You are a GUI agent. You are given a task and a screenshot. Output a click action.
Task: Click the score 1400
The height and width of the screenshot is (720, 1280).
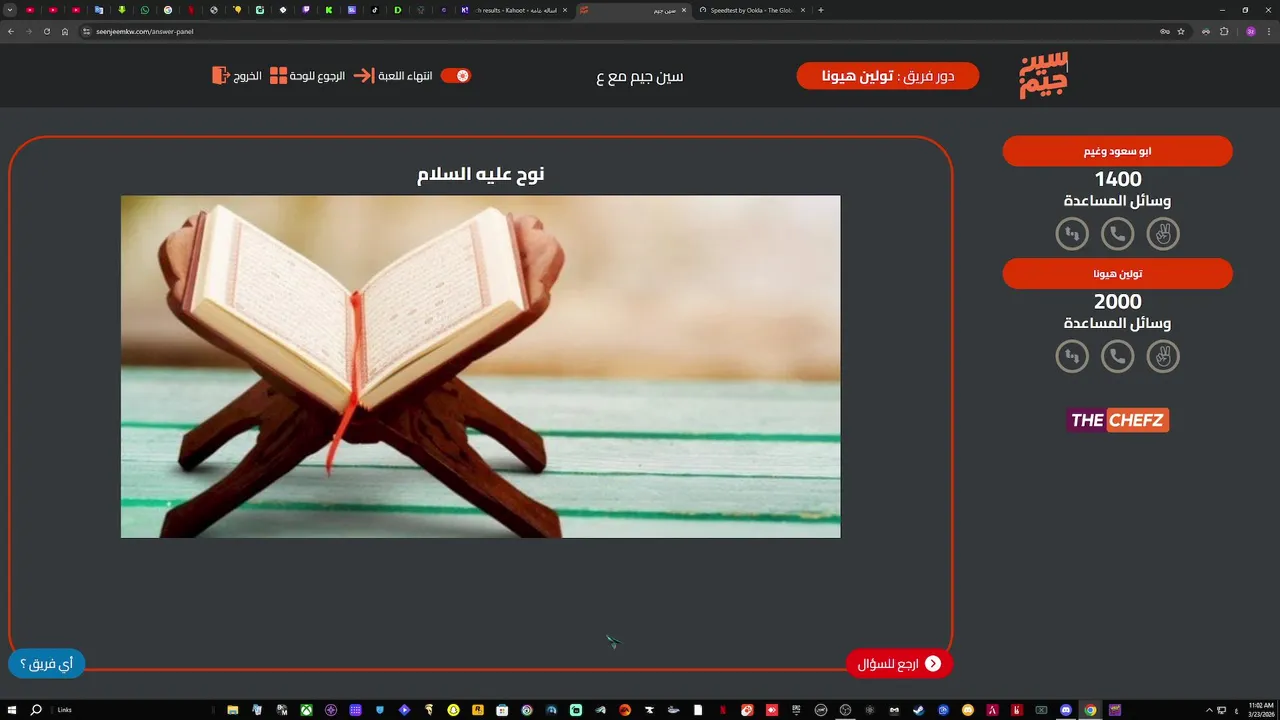click(1117, 179)
